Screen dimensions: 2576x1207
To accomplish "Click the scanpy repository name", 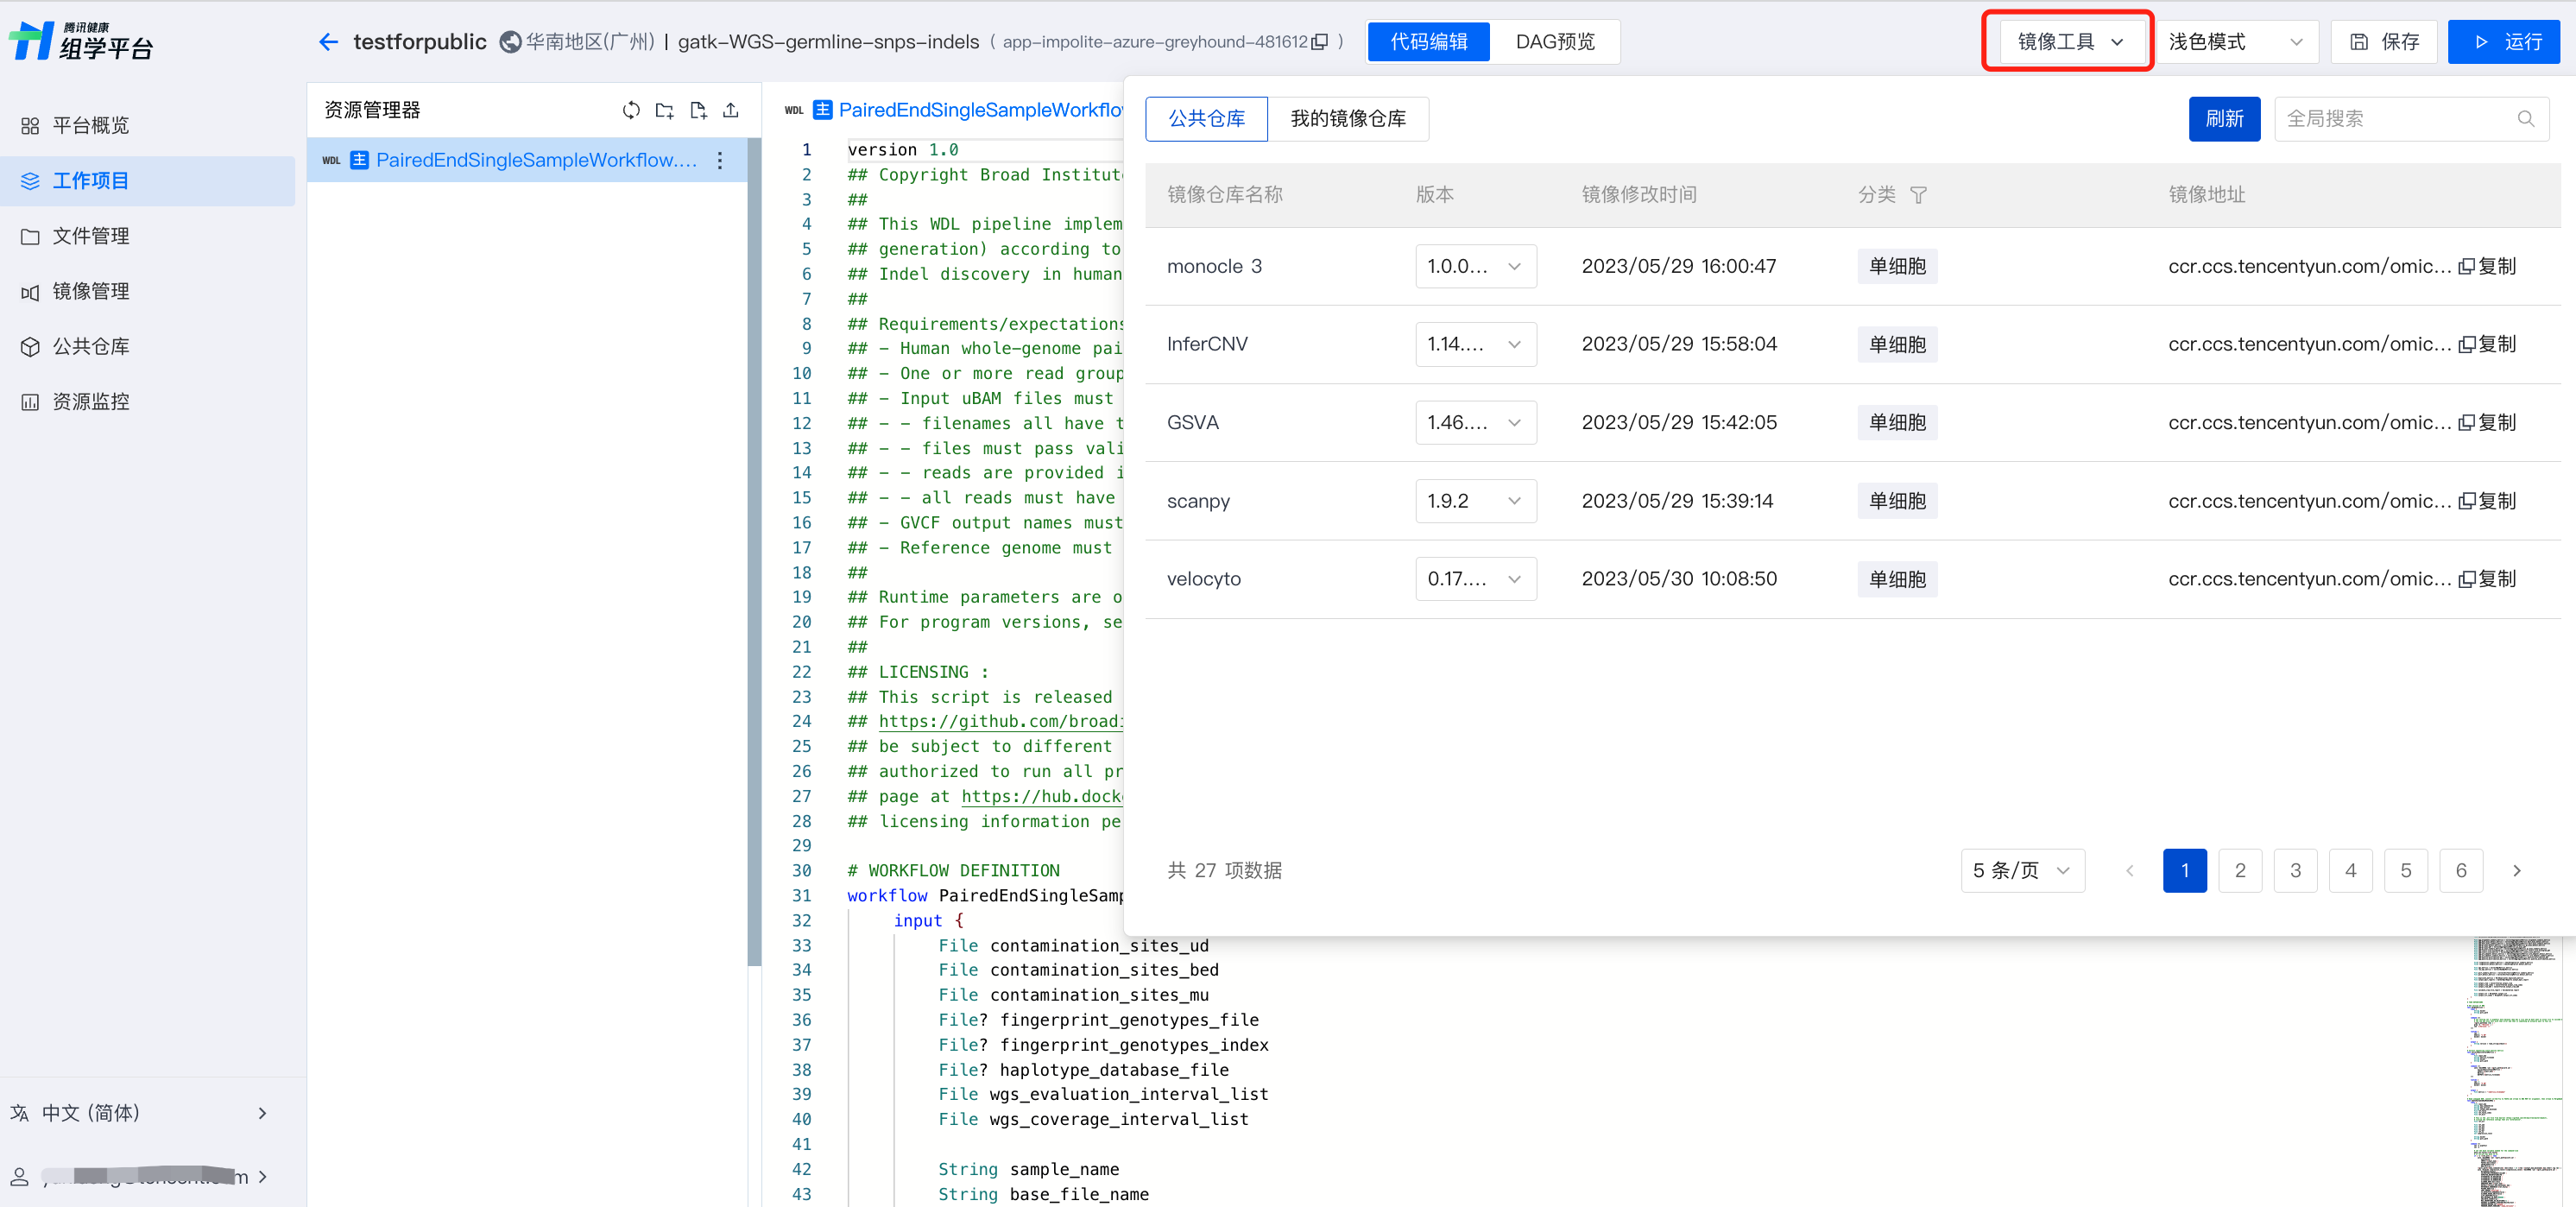I will pyautogui.click(x=1198, y=501).
